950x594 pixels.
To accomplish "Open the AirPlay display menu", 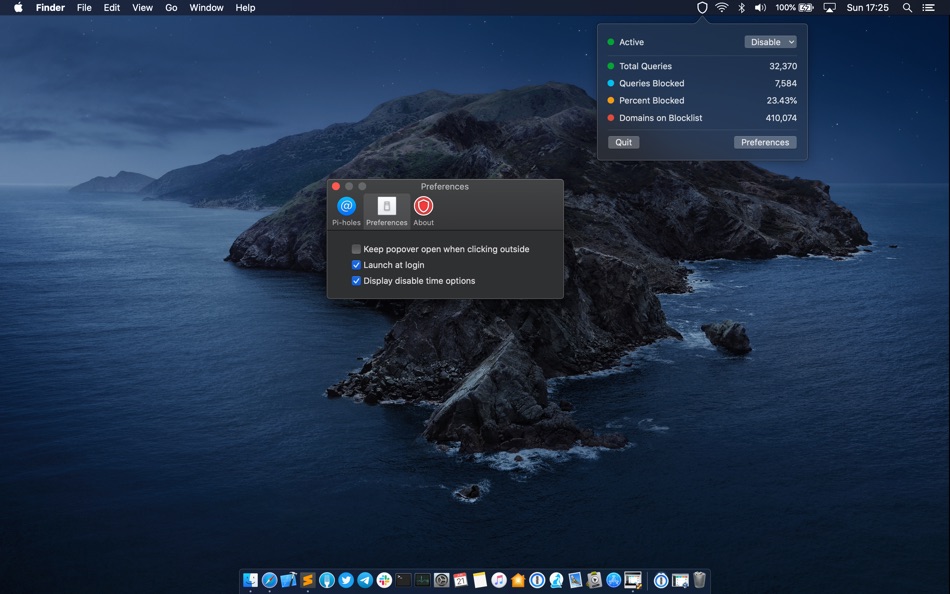I will click(829, 8).
